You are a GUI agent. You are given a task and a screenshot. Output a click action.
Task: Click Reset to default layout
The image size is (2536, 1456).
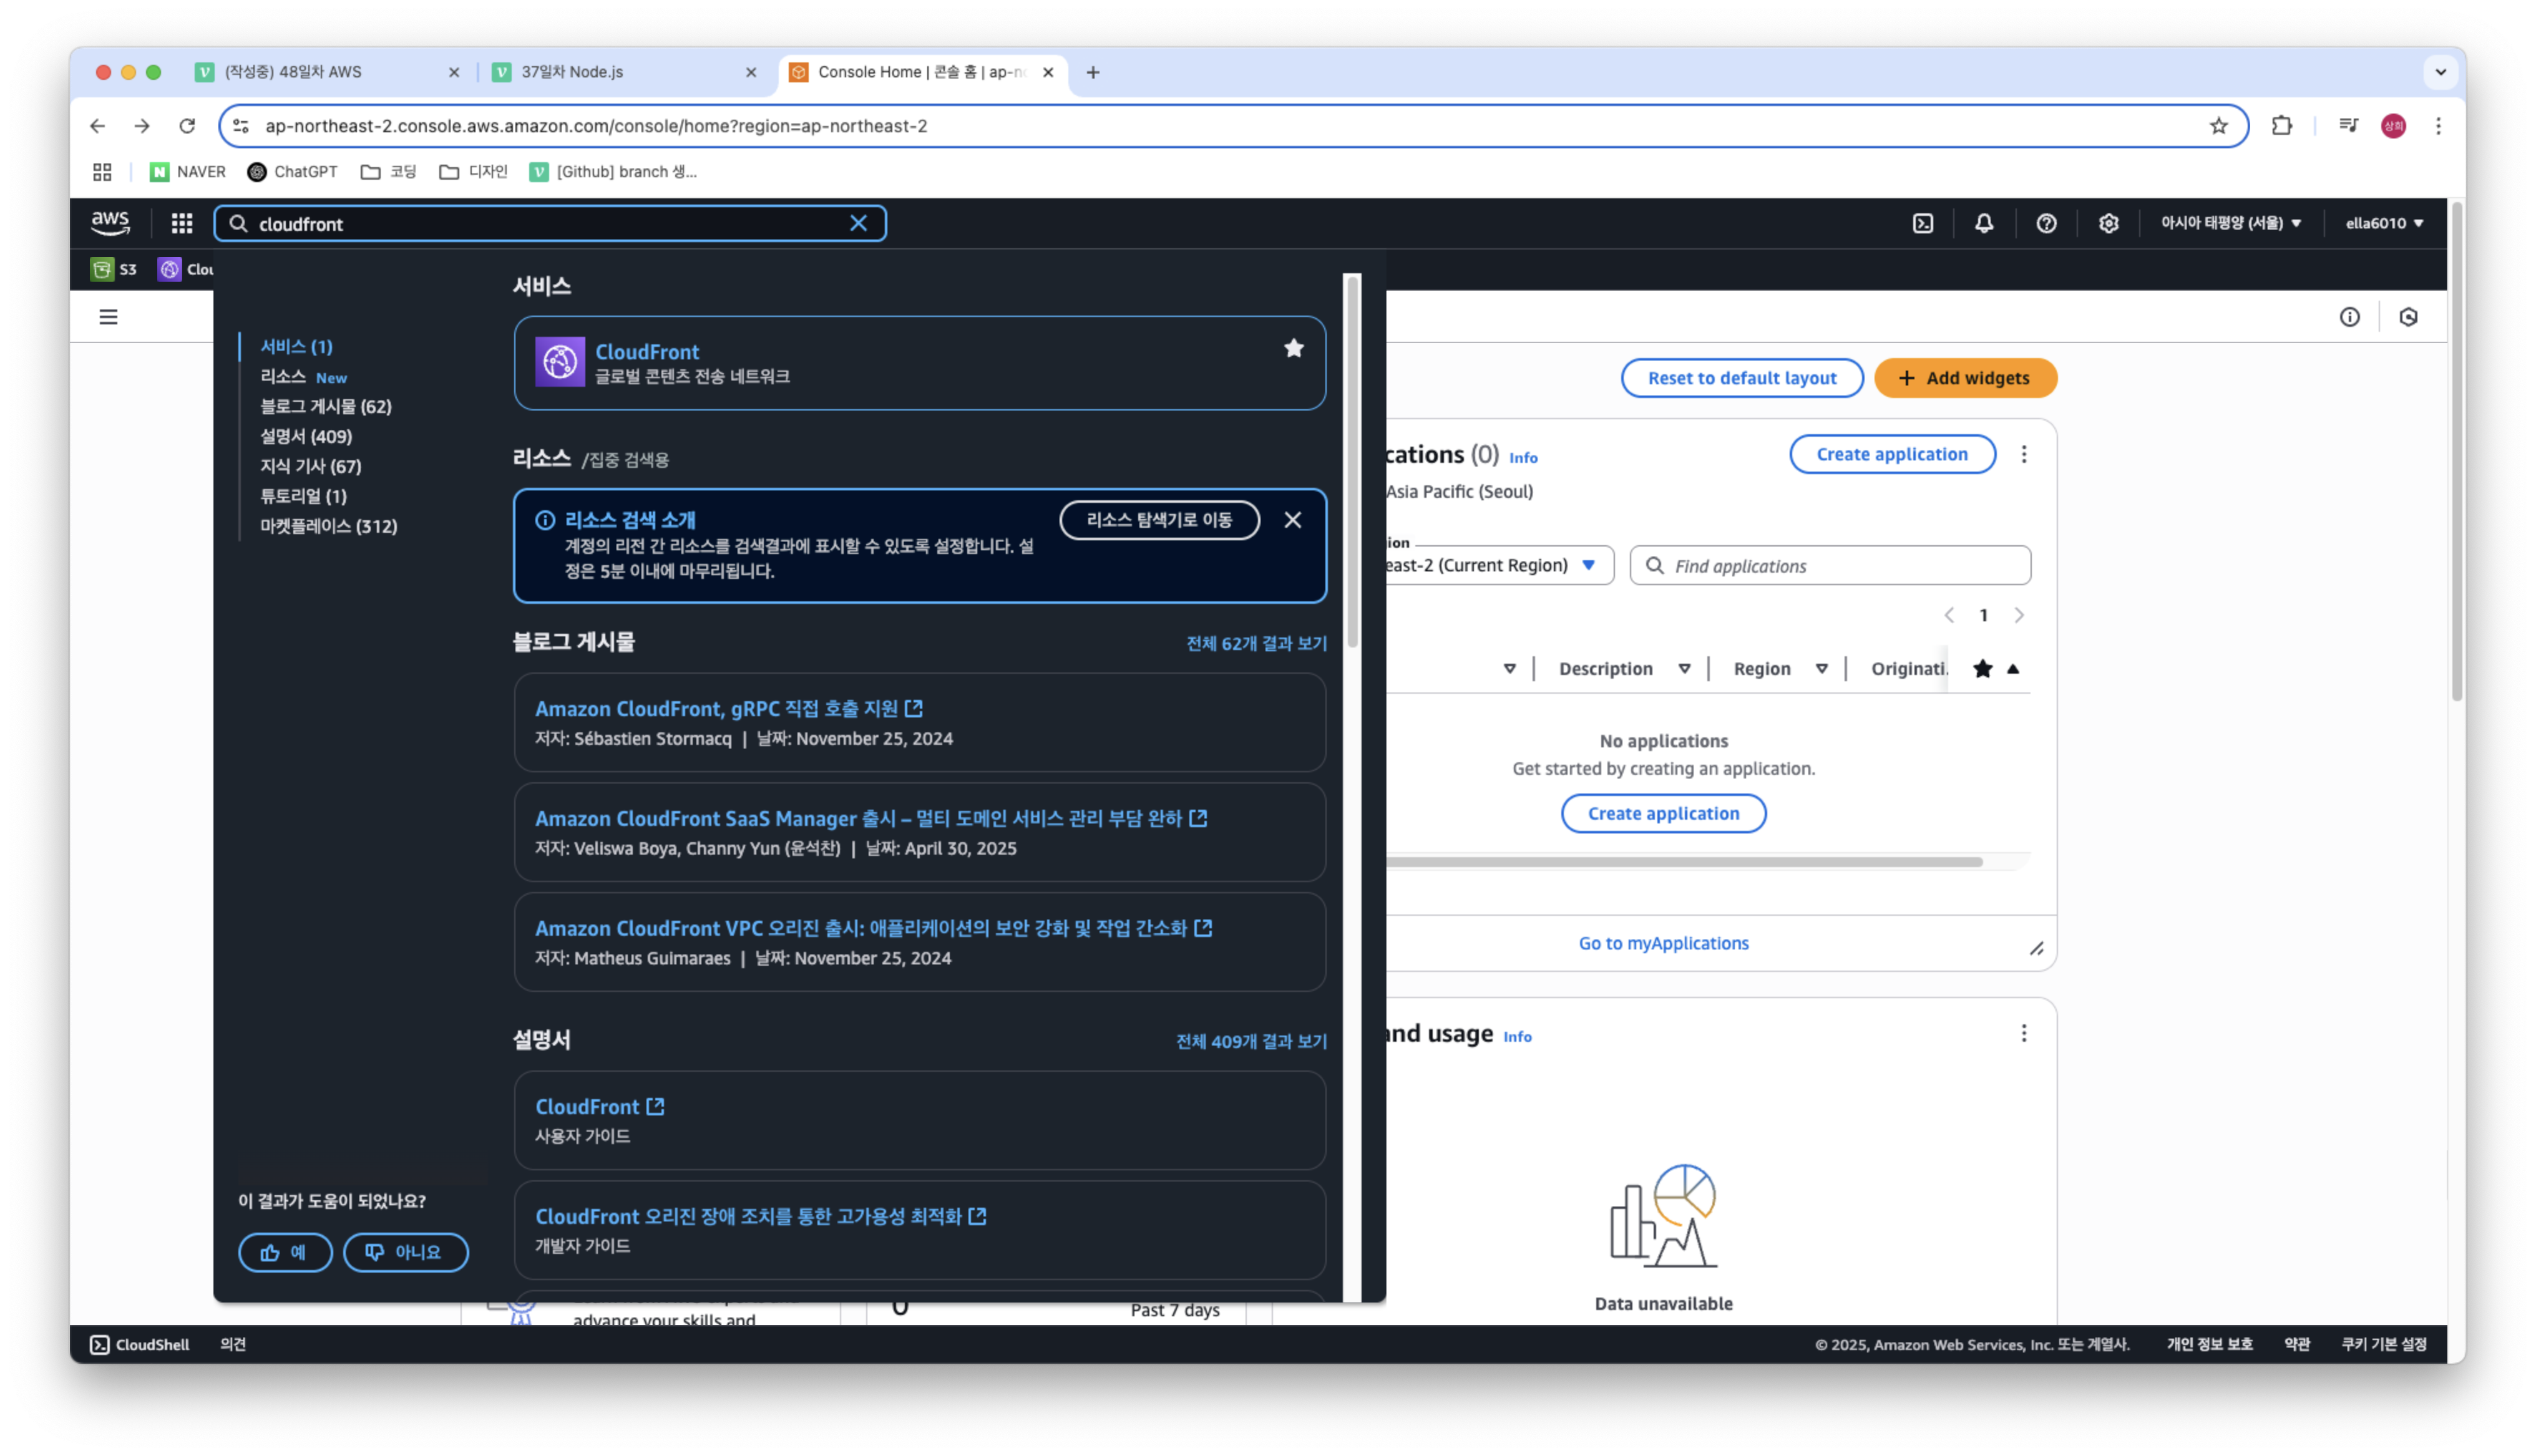click(1741, 378)
